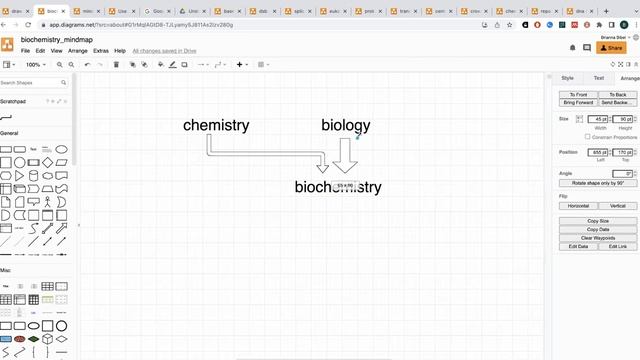Undo the last action
This screenshot has width=640, height=360.
87,64
